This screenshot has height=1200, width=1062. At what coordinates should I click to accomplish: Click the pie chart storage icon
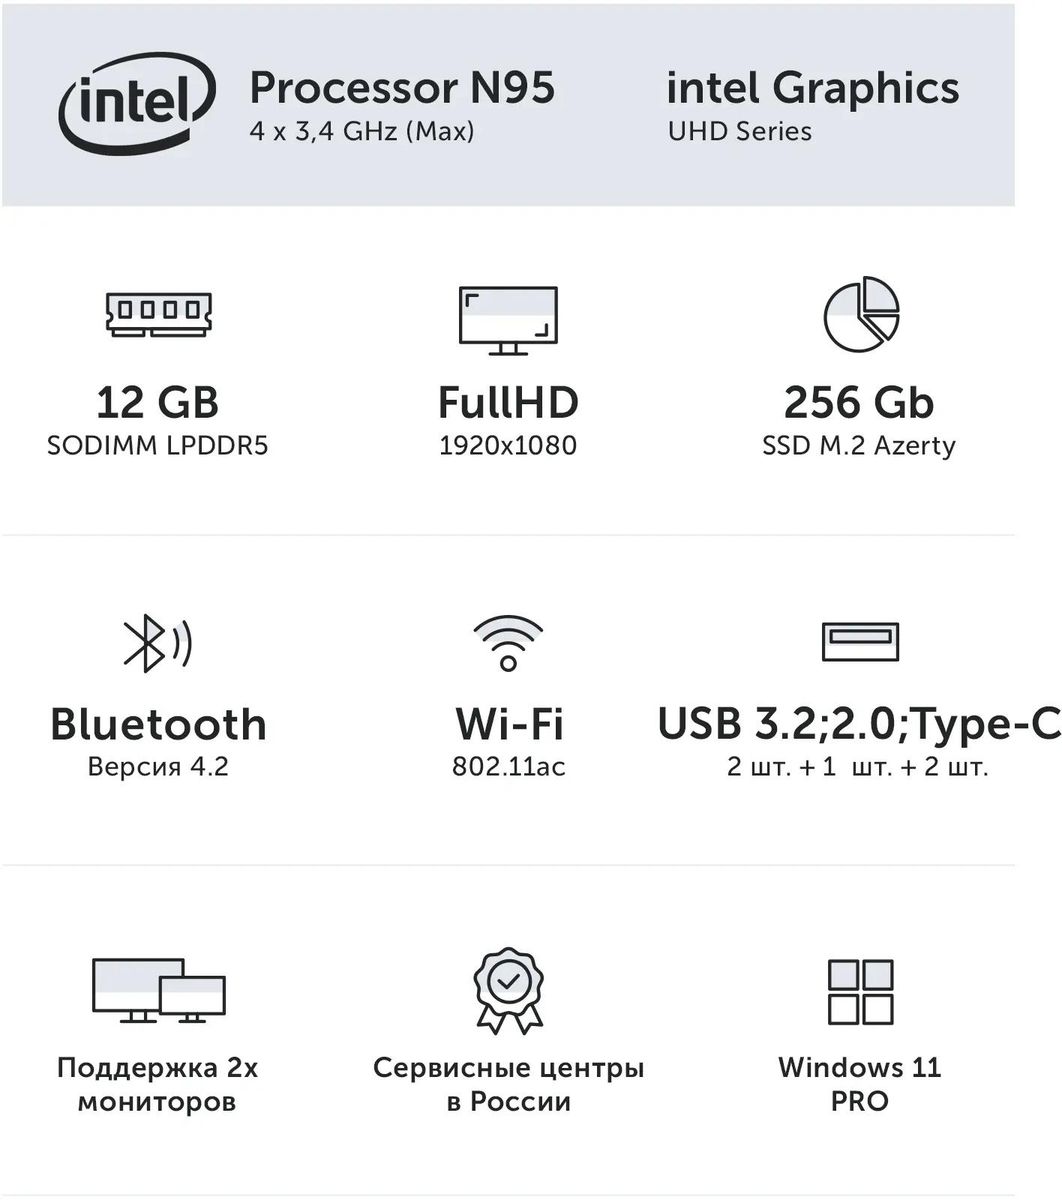pos(861,314)
